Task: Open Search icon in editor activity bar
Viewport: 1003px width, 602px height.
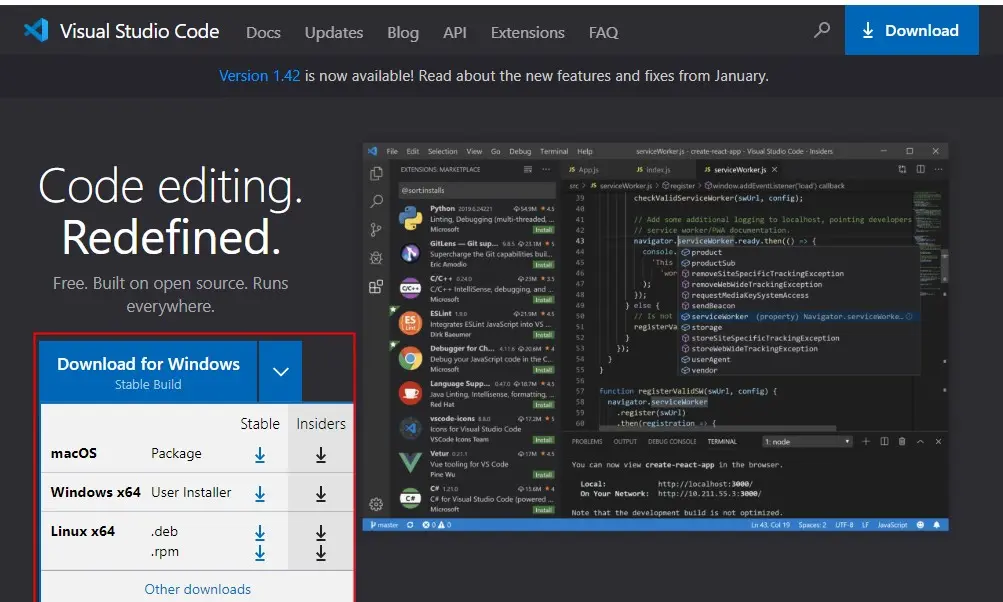Action: click(x=376, y=202)
